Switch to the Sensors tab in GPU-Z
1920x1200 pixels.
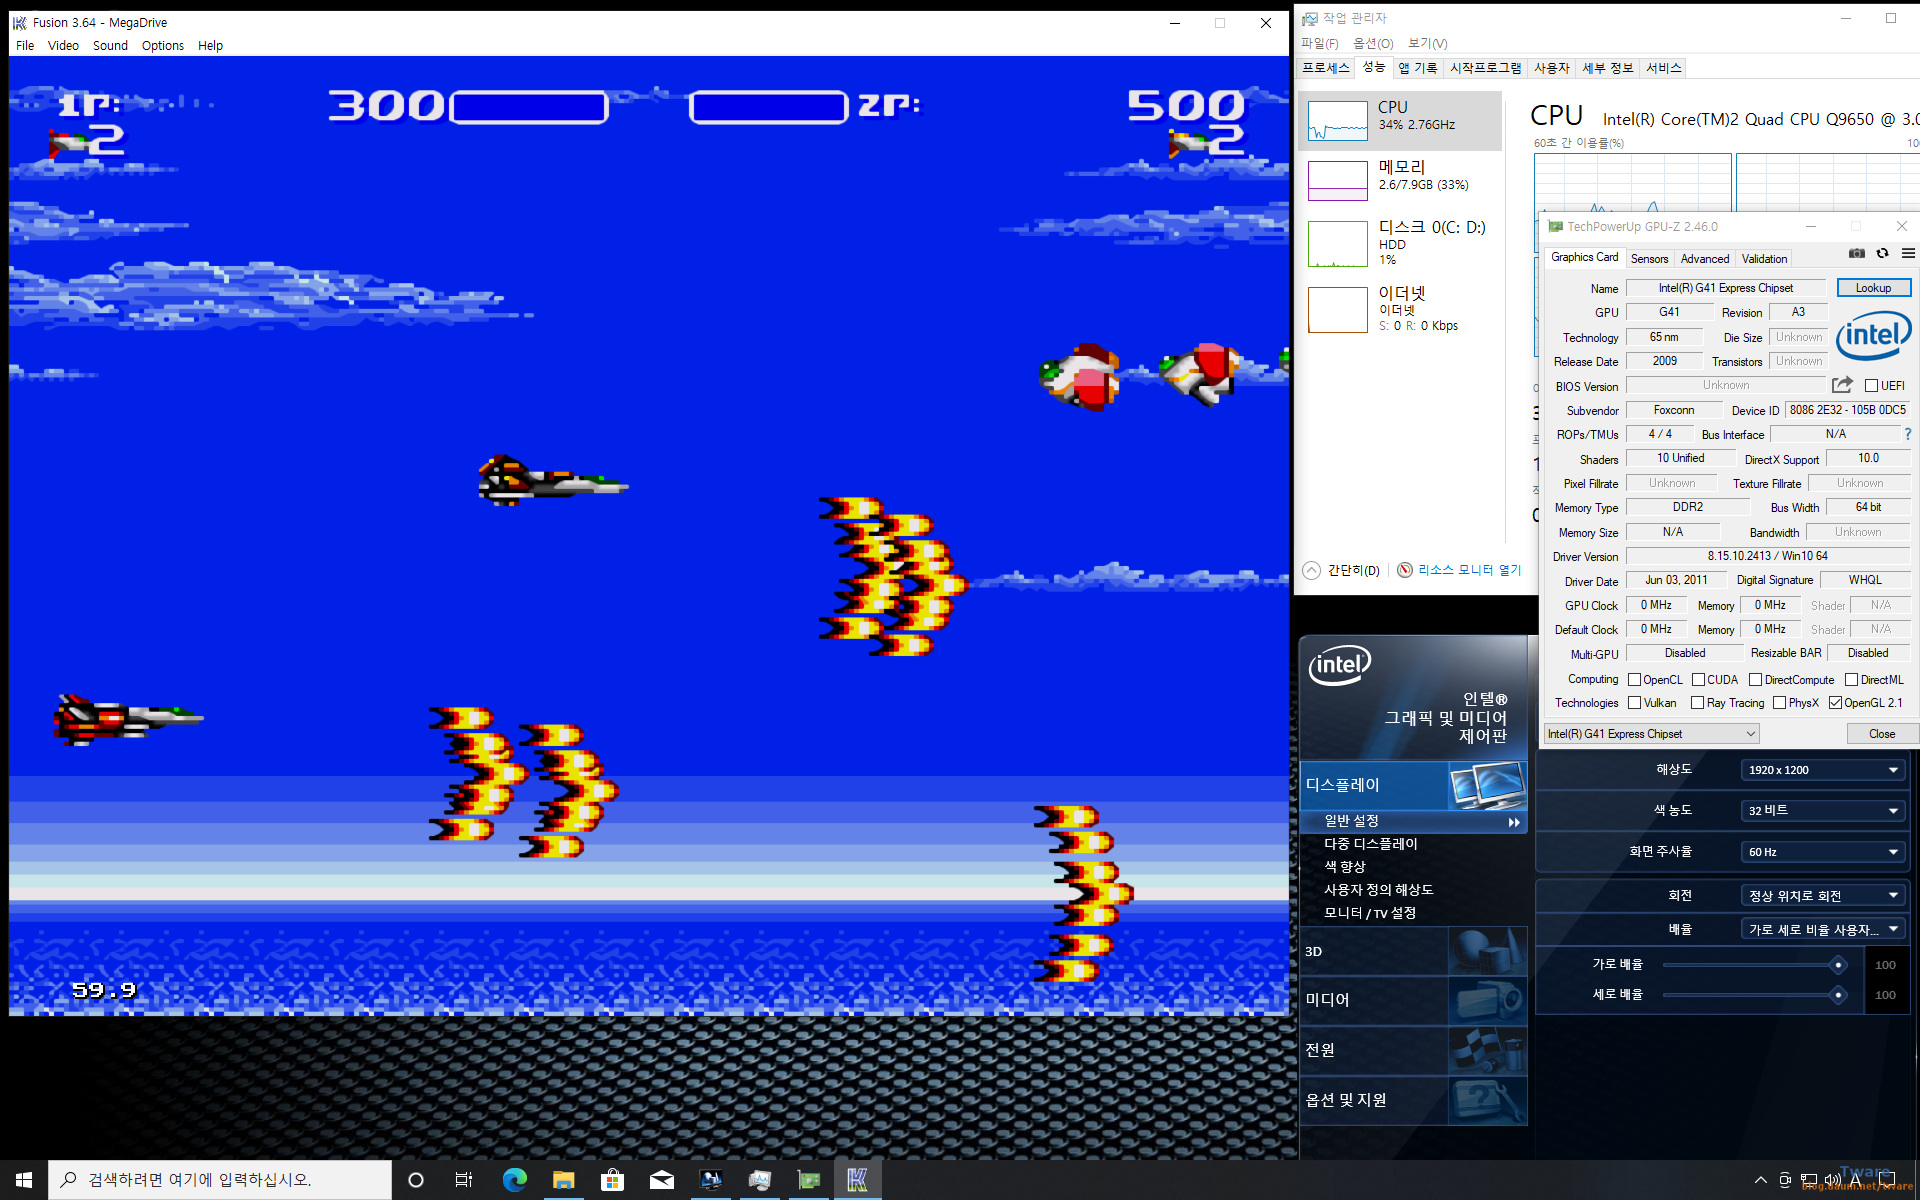[x=1649, y=259]
